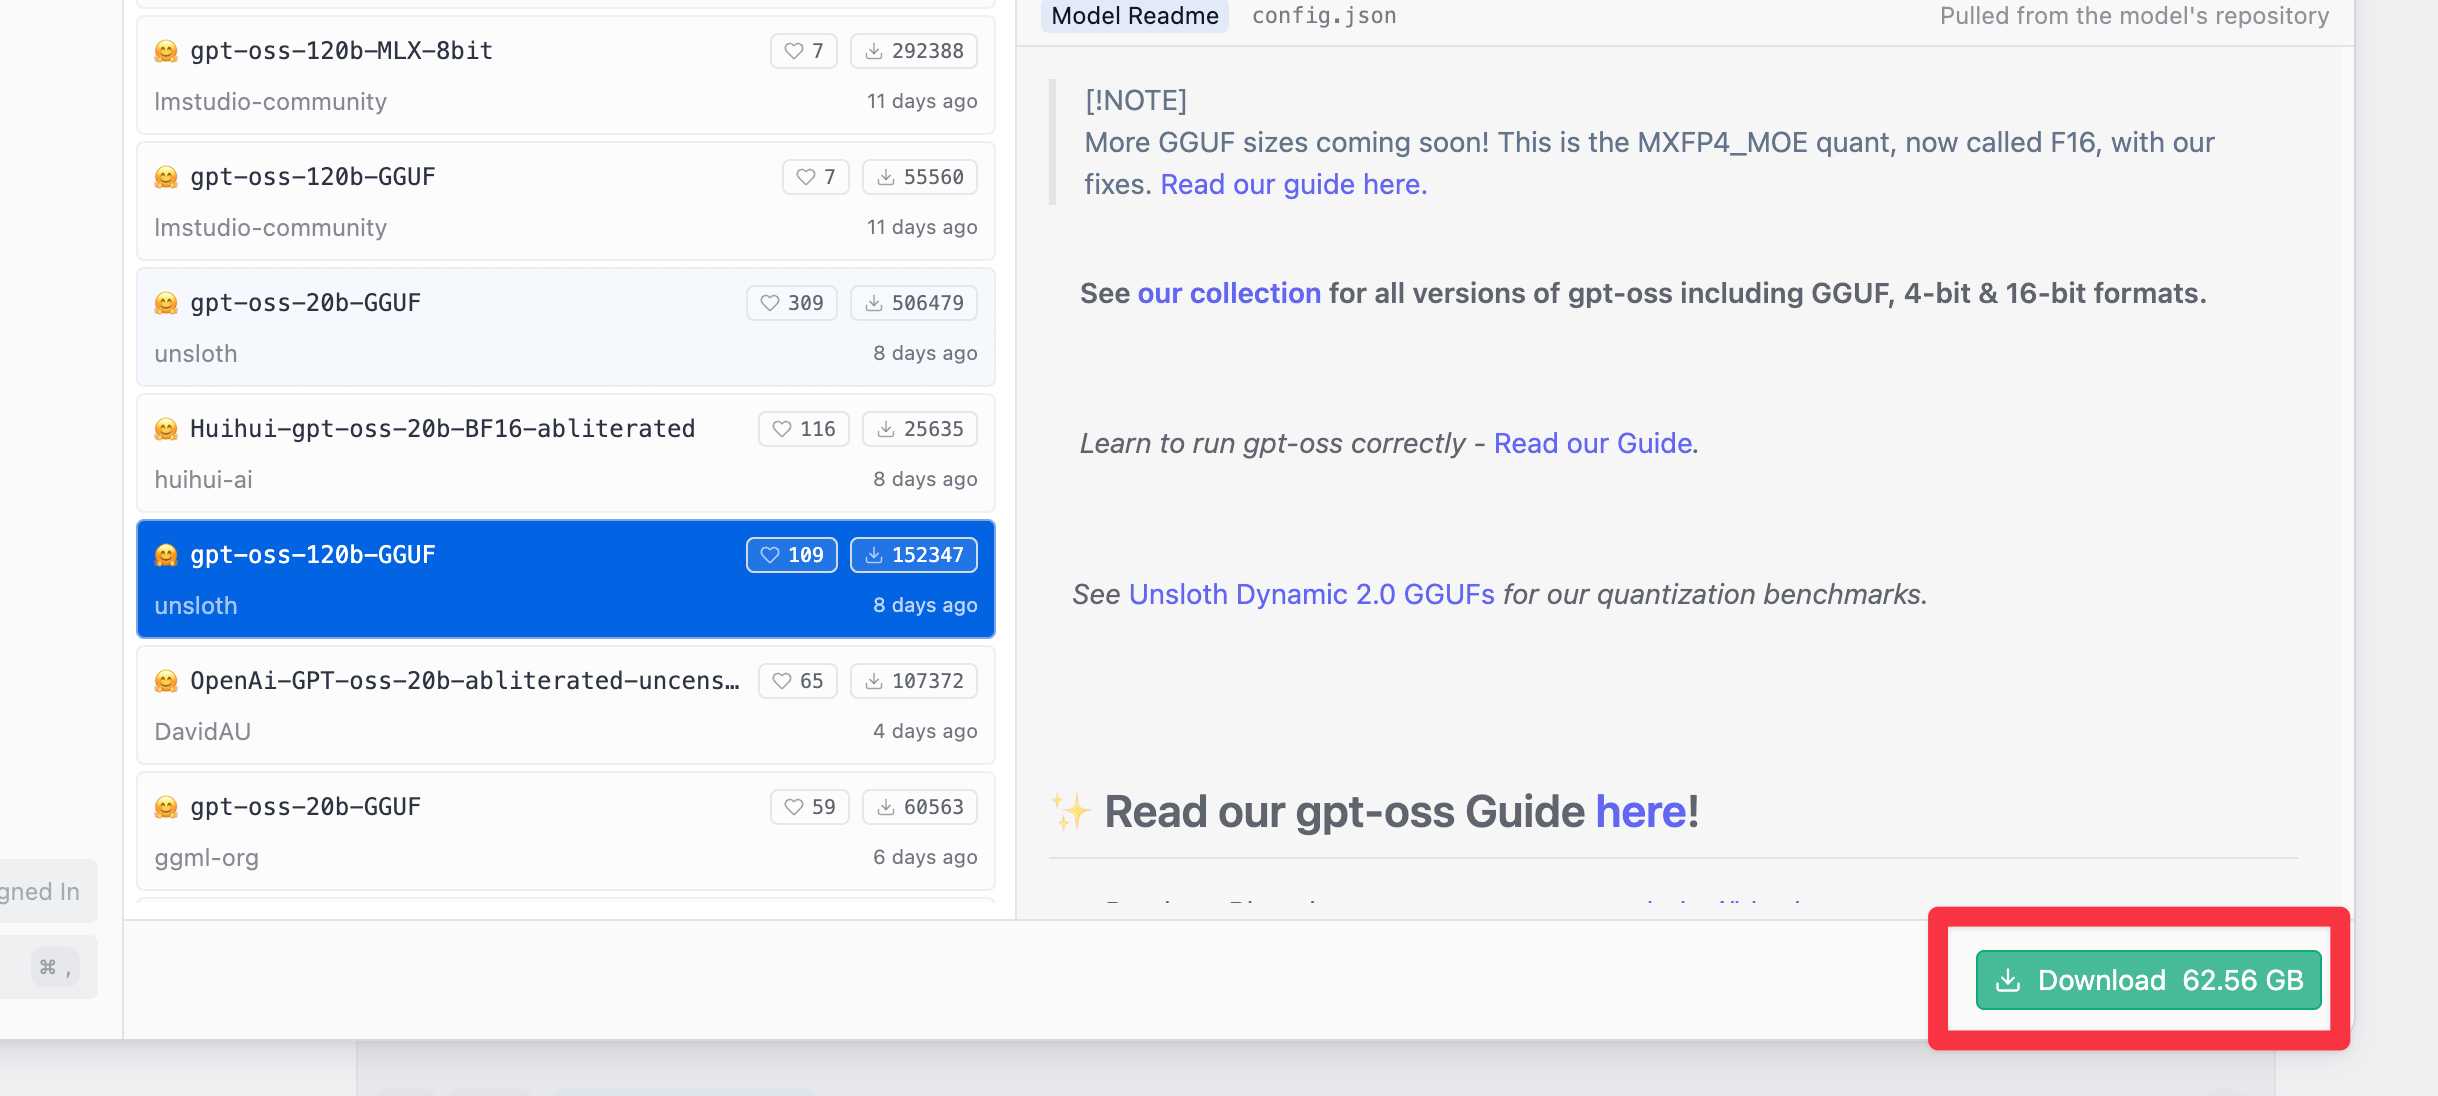The height and width of the screenshot is (1096, 2438).
Task: Click selected model's 152347 downloads badge
Action: pyautogui.click(x=913, y=555)
